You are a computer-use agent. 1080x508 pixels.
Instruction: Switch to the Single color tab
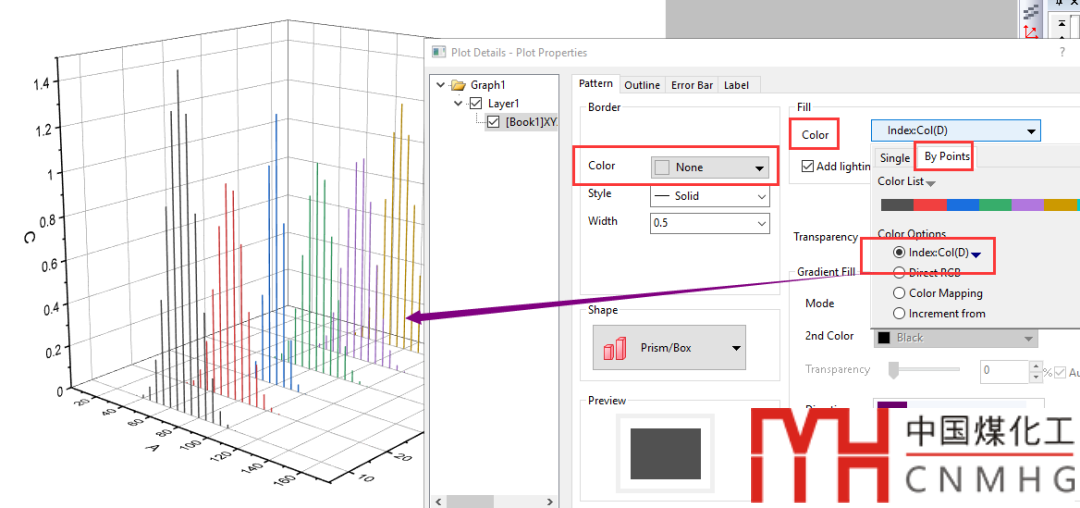click(894, 158)
